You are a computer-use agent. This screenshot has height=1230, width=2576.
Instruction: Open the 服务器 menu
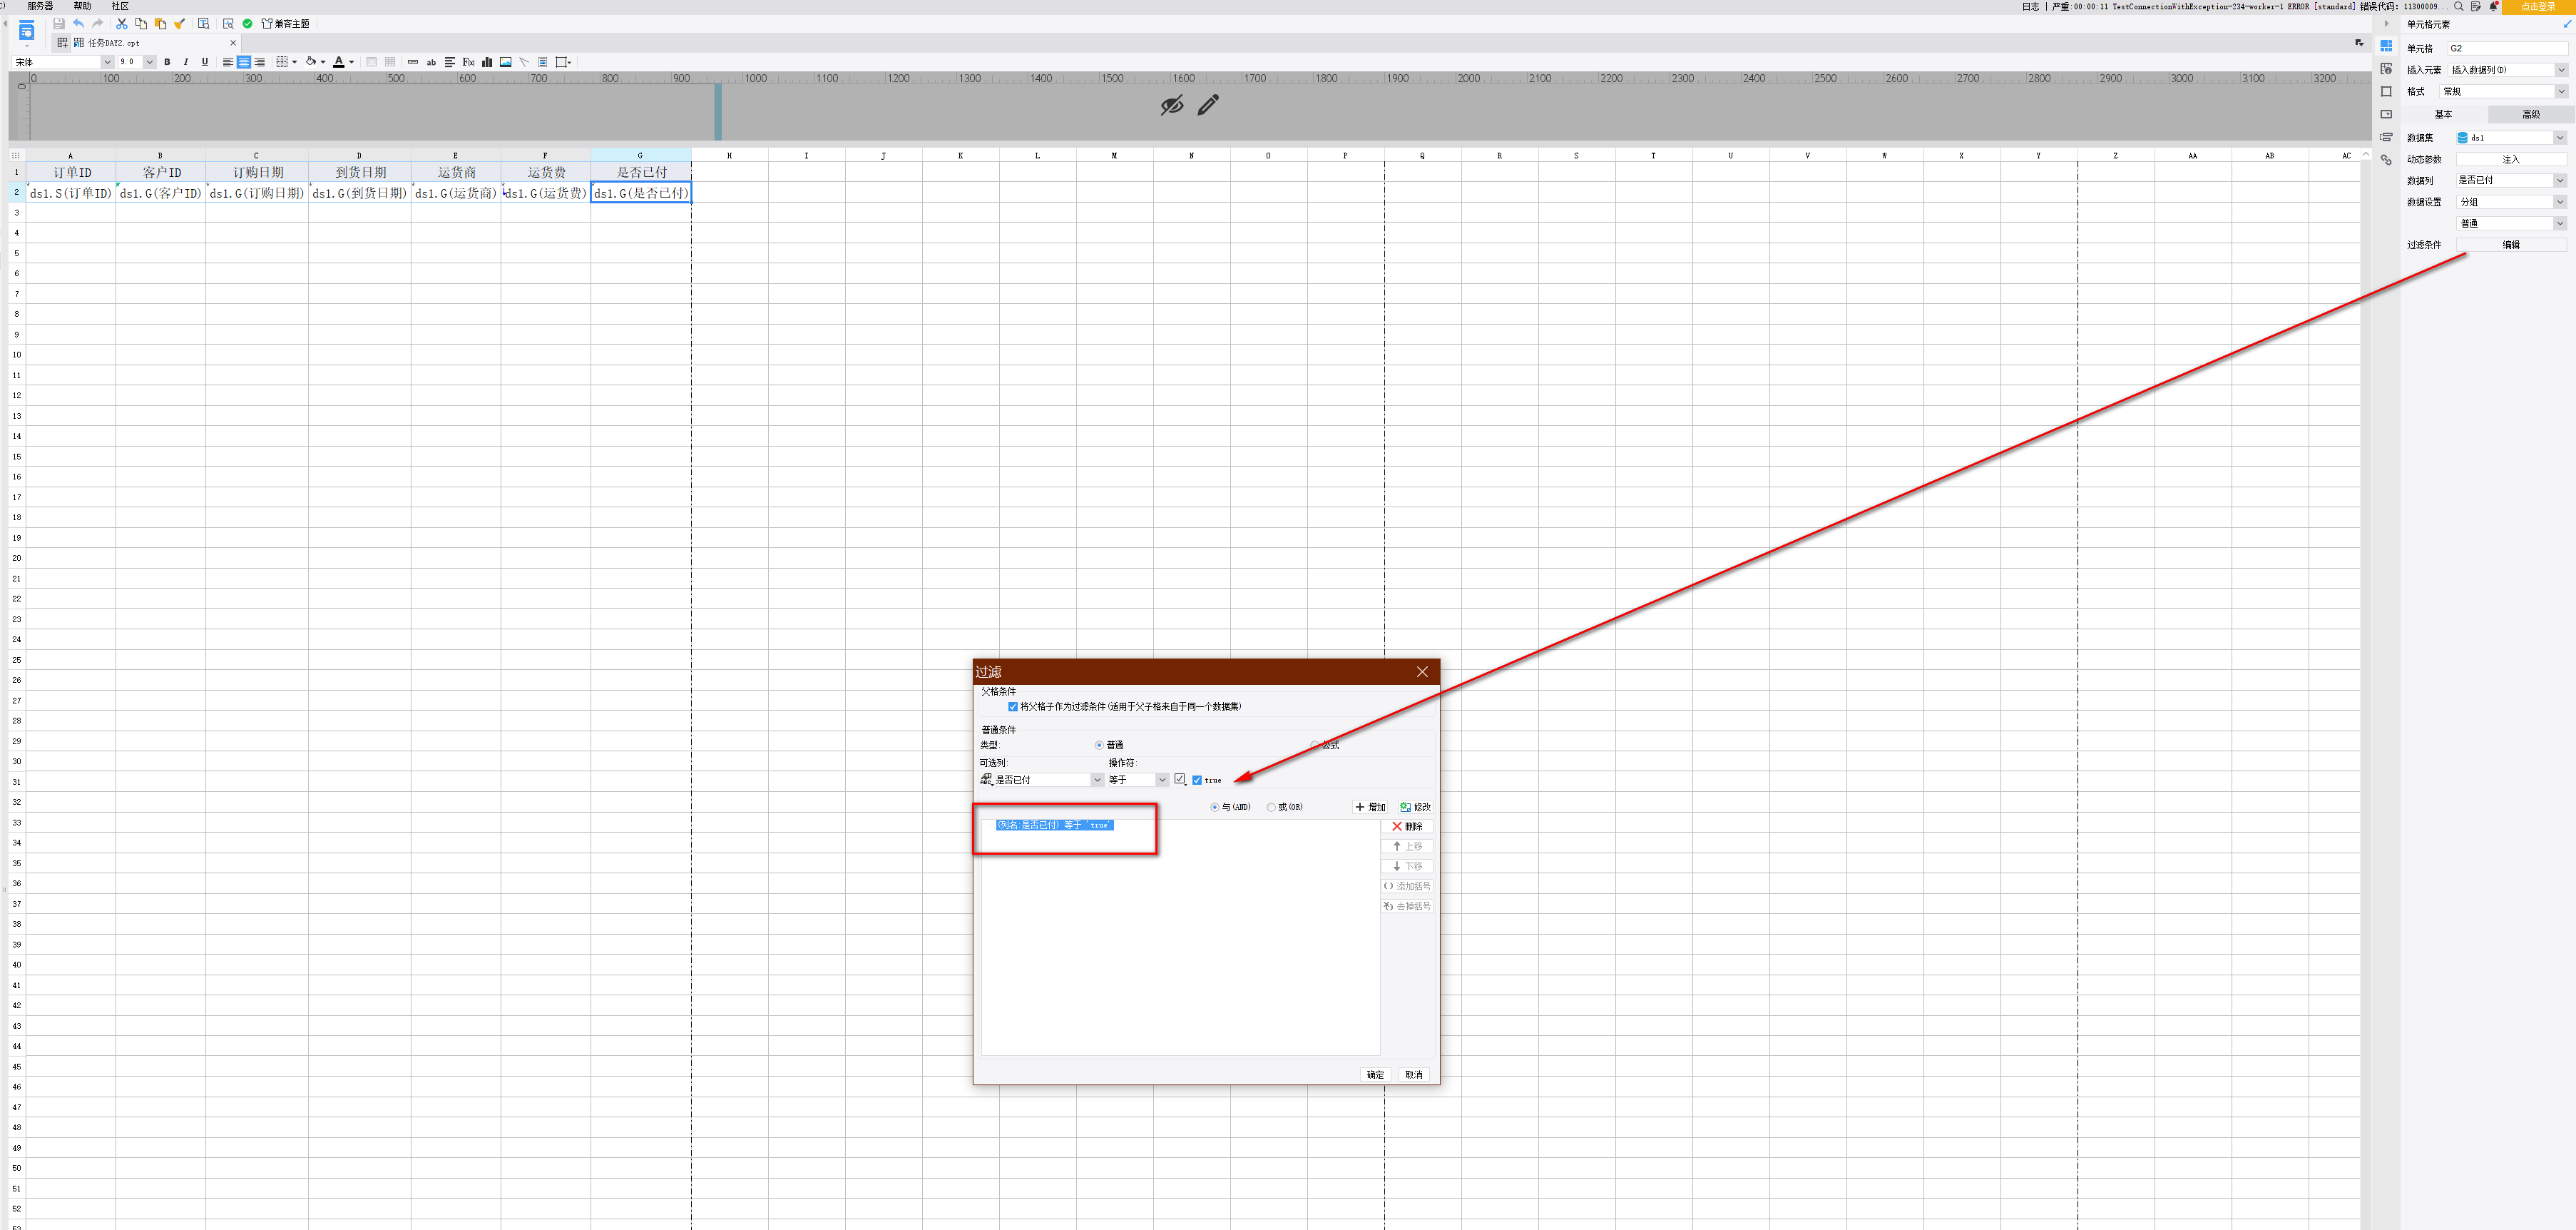[40, 6]
